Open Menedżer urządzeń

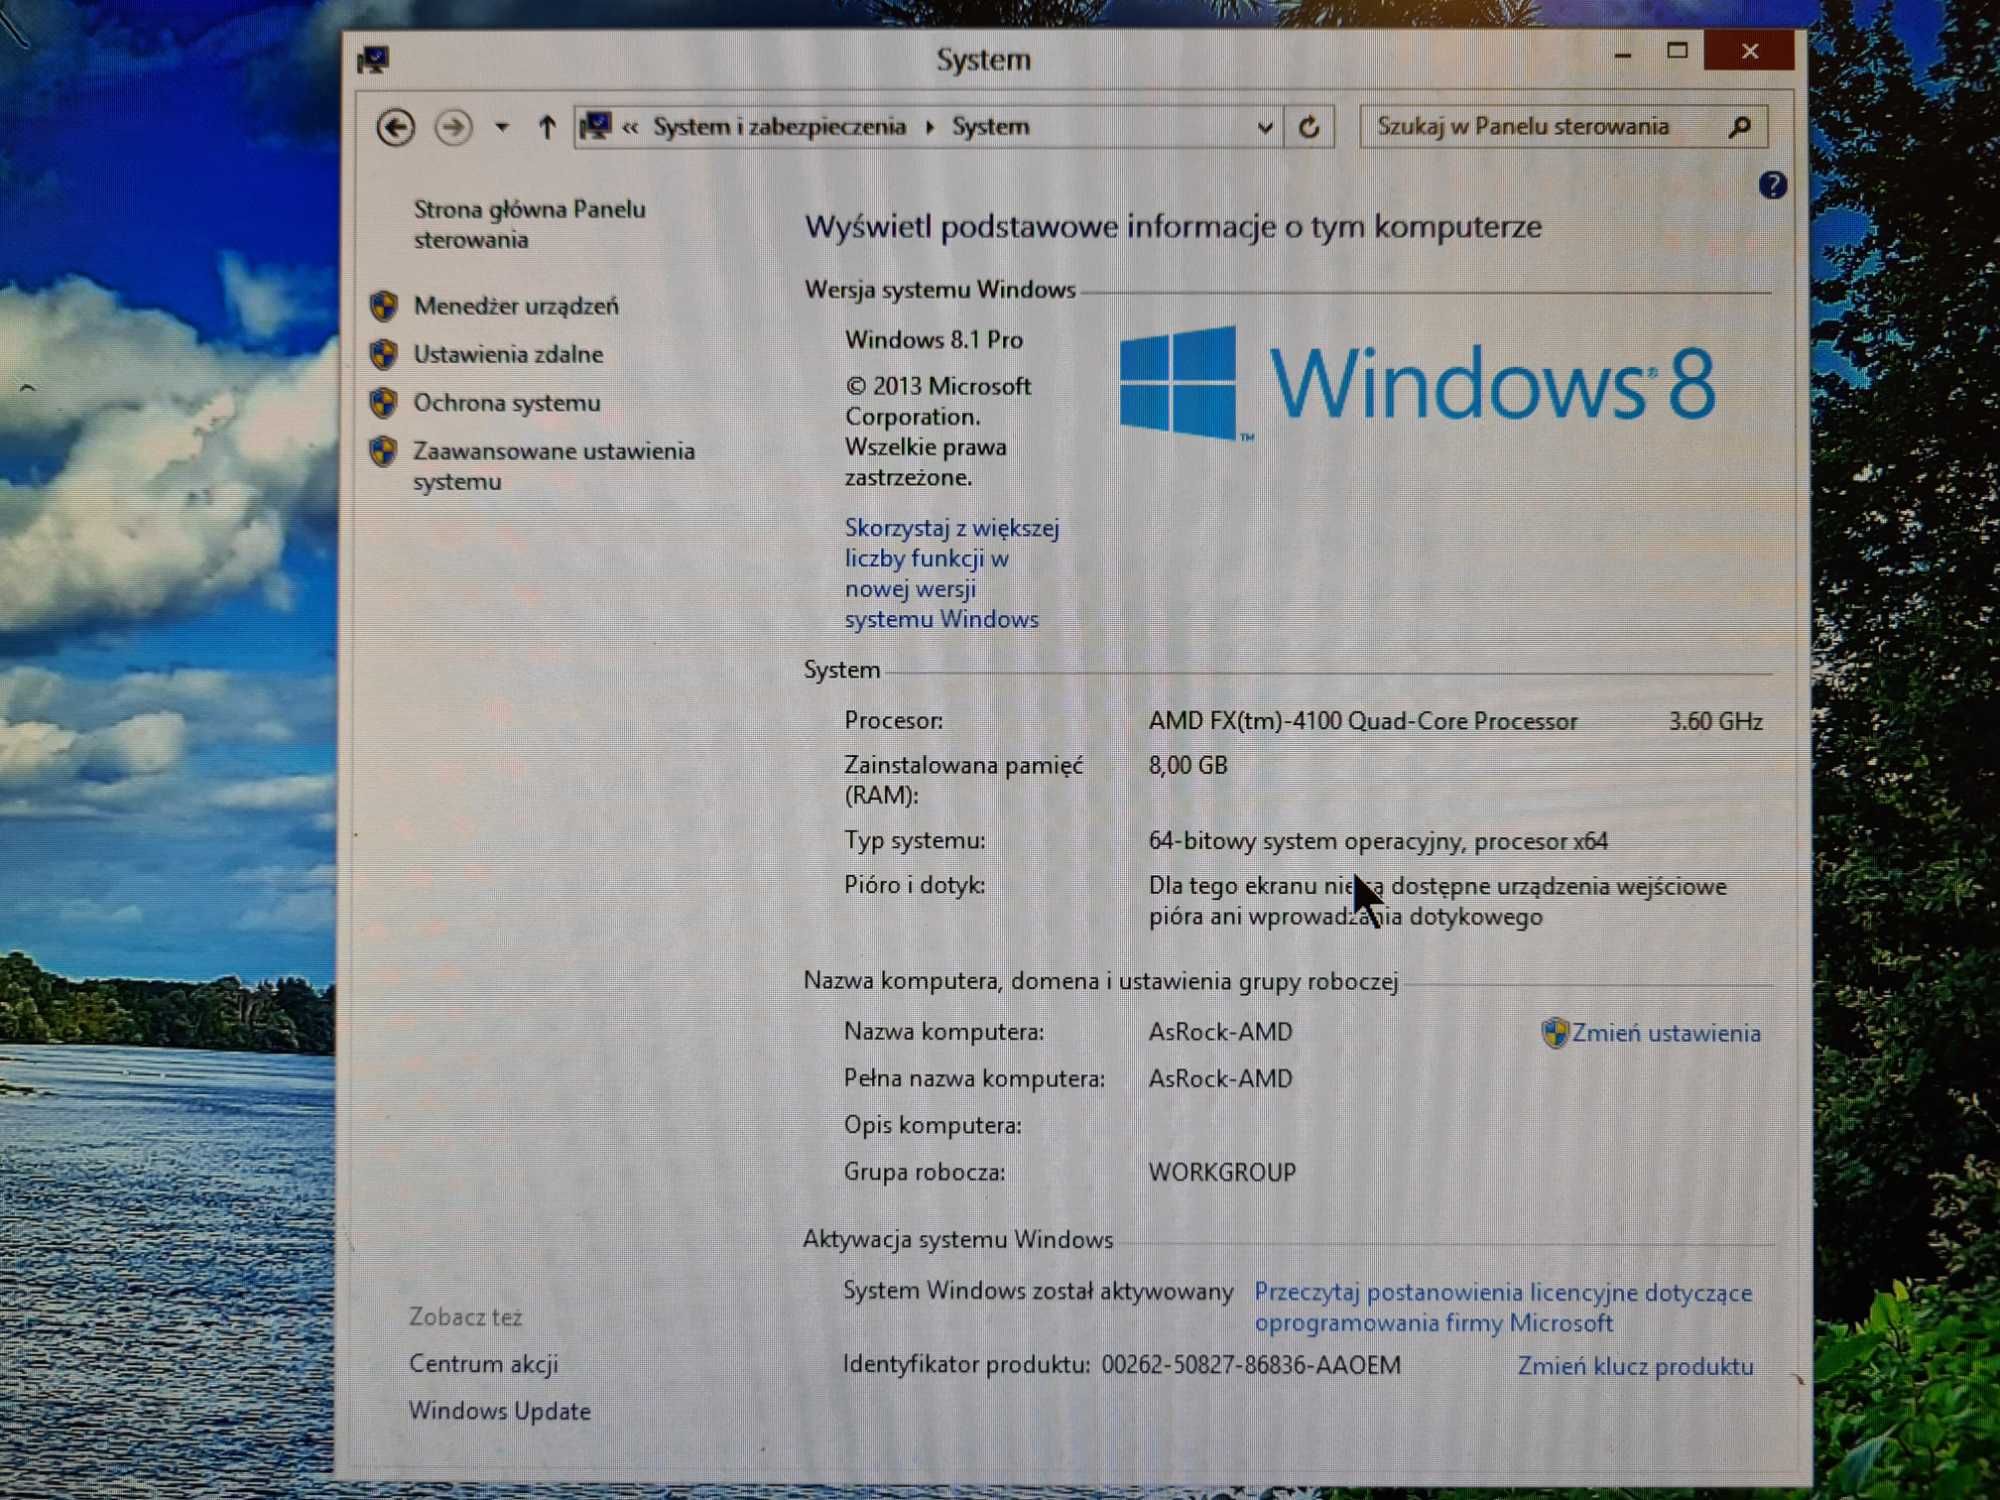tap(516, 306)
